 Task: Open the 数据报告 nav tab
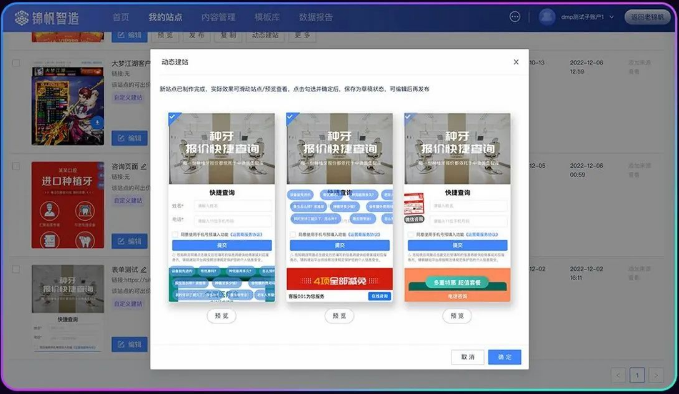pos(316,17)
